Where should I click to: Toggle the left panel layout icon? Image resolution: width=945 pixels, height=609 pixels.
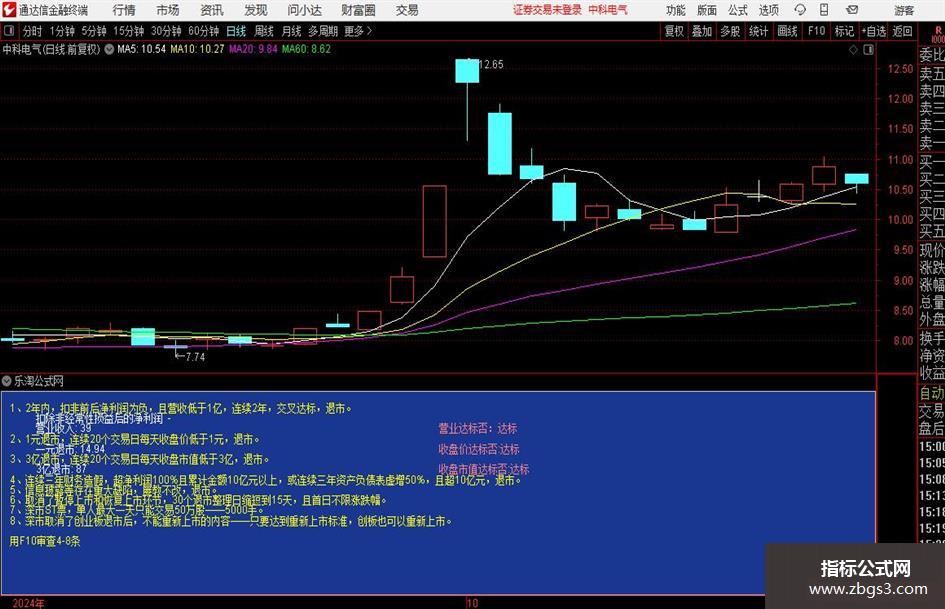pos(9,31)
